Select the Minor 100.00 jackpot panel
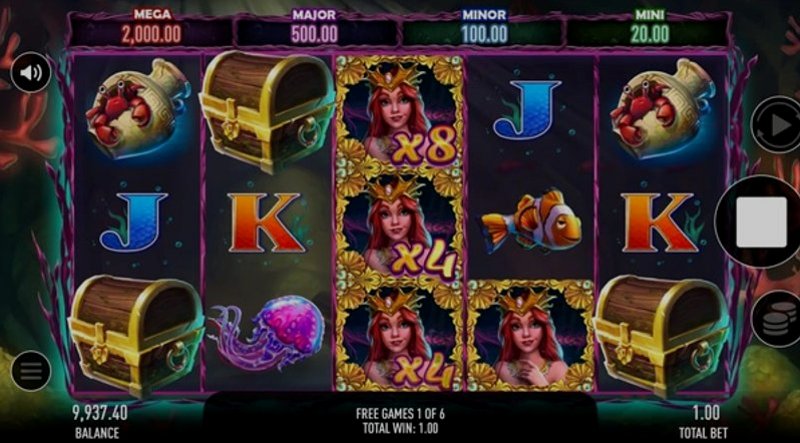 (484, 28)
